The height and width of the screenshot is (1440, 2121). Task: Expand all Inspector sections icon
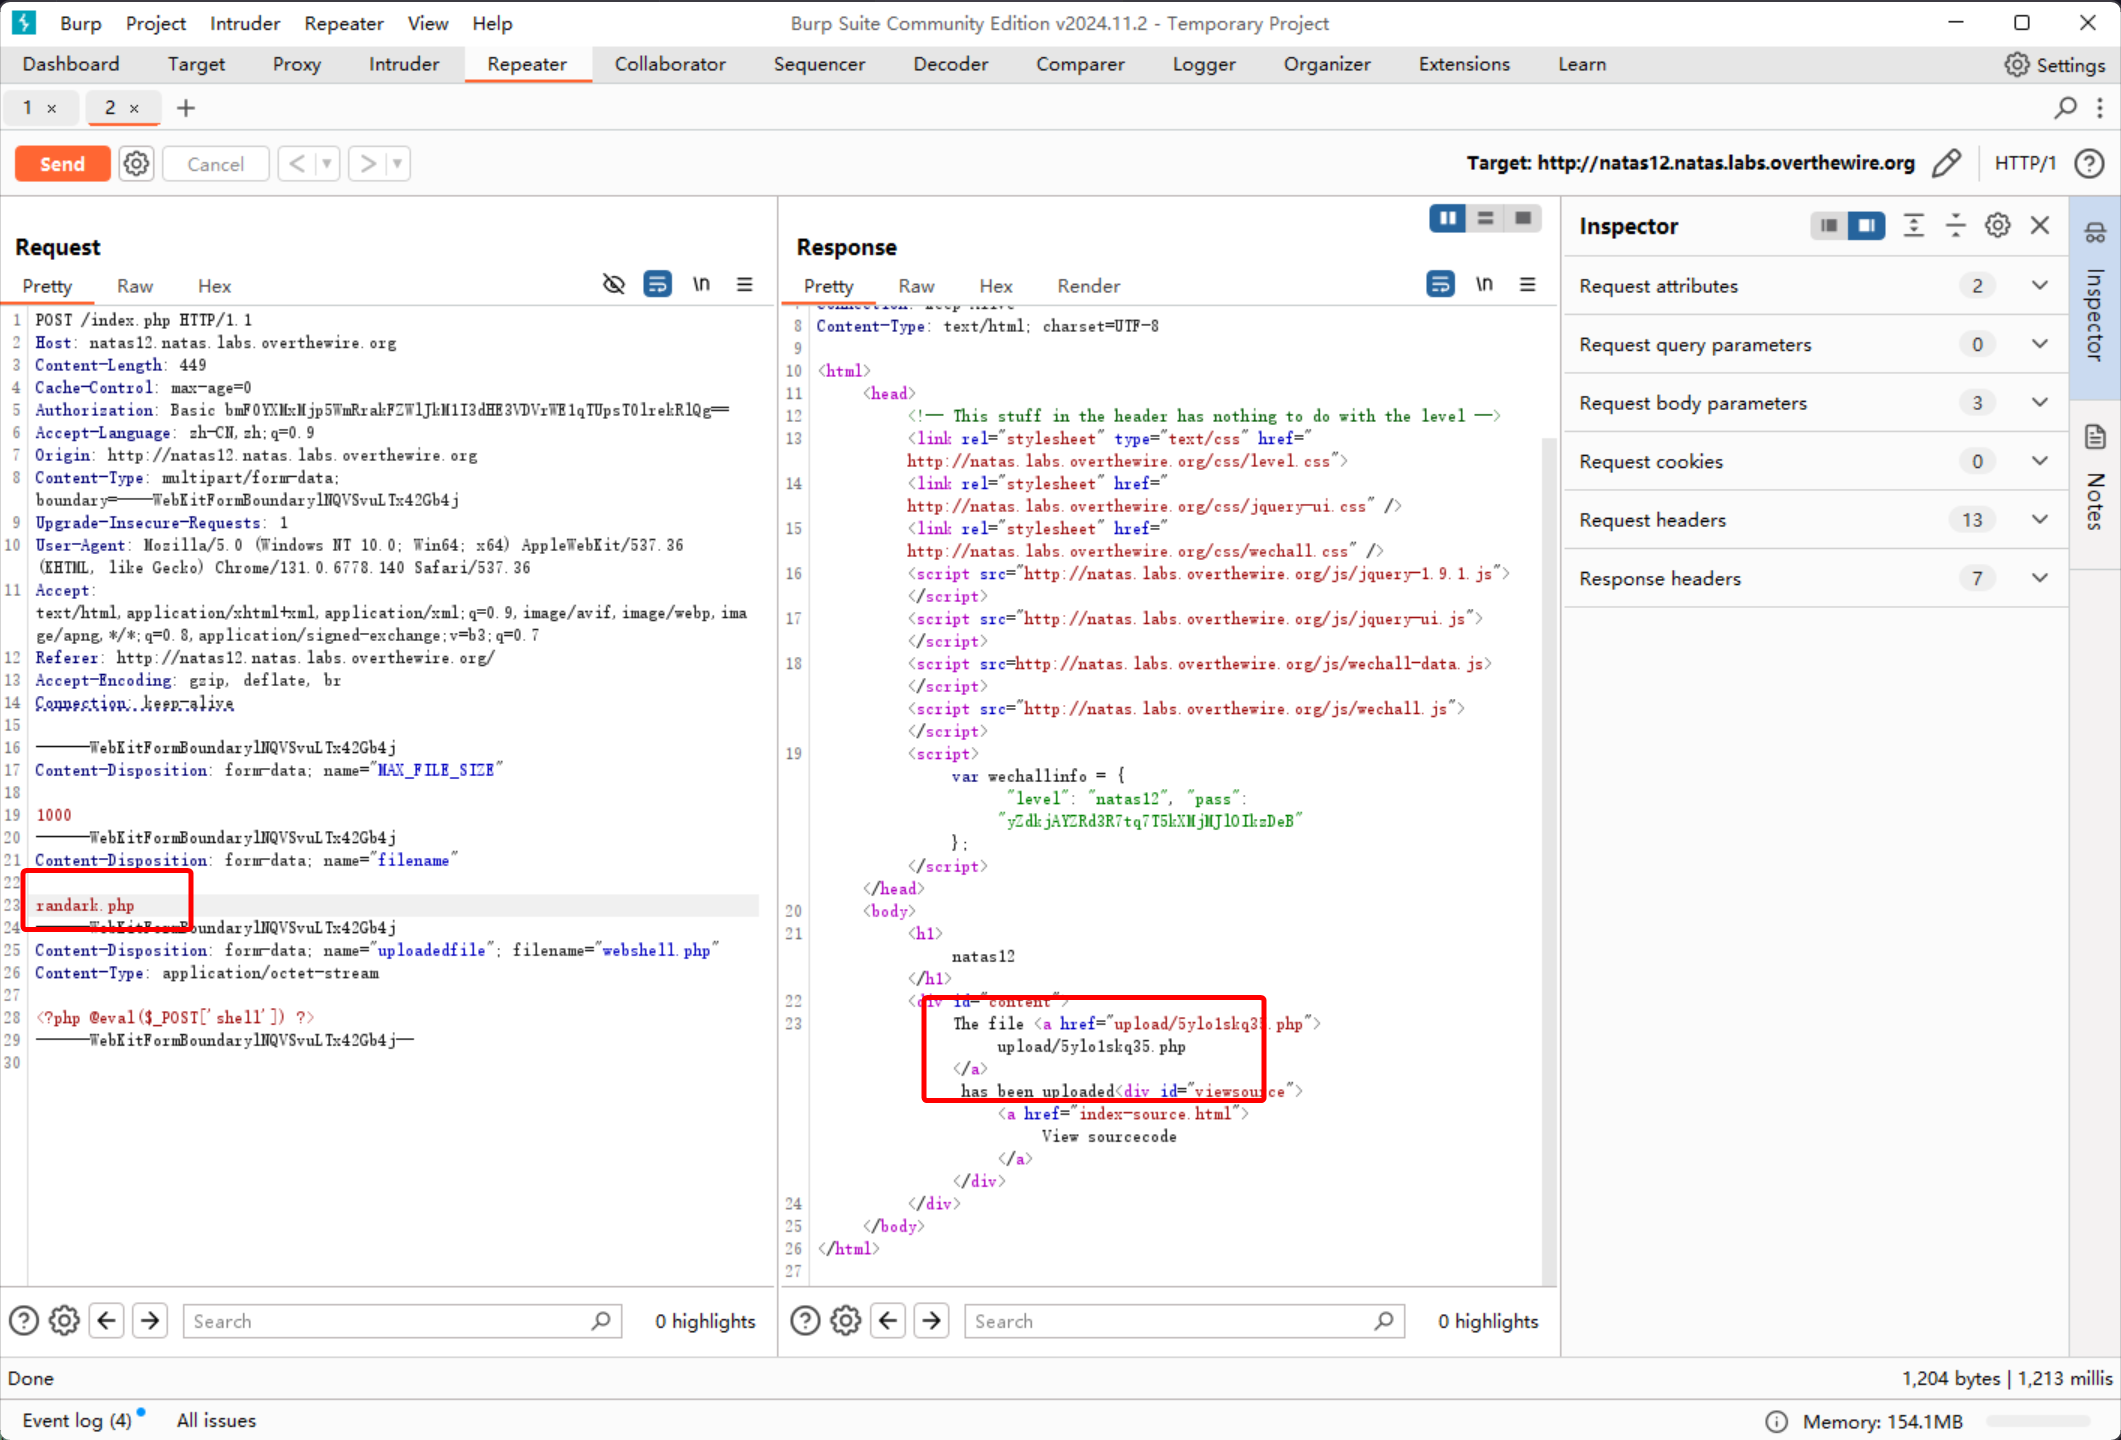pos(1913,226)
